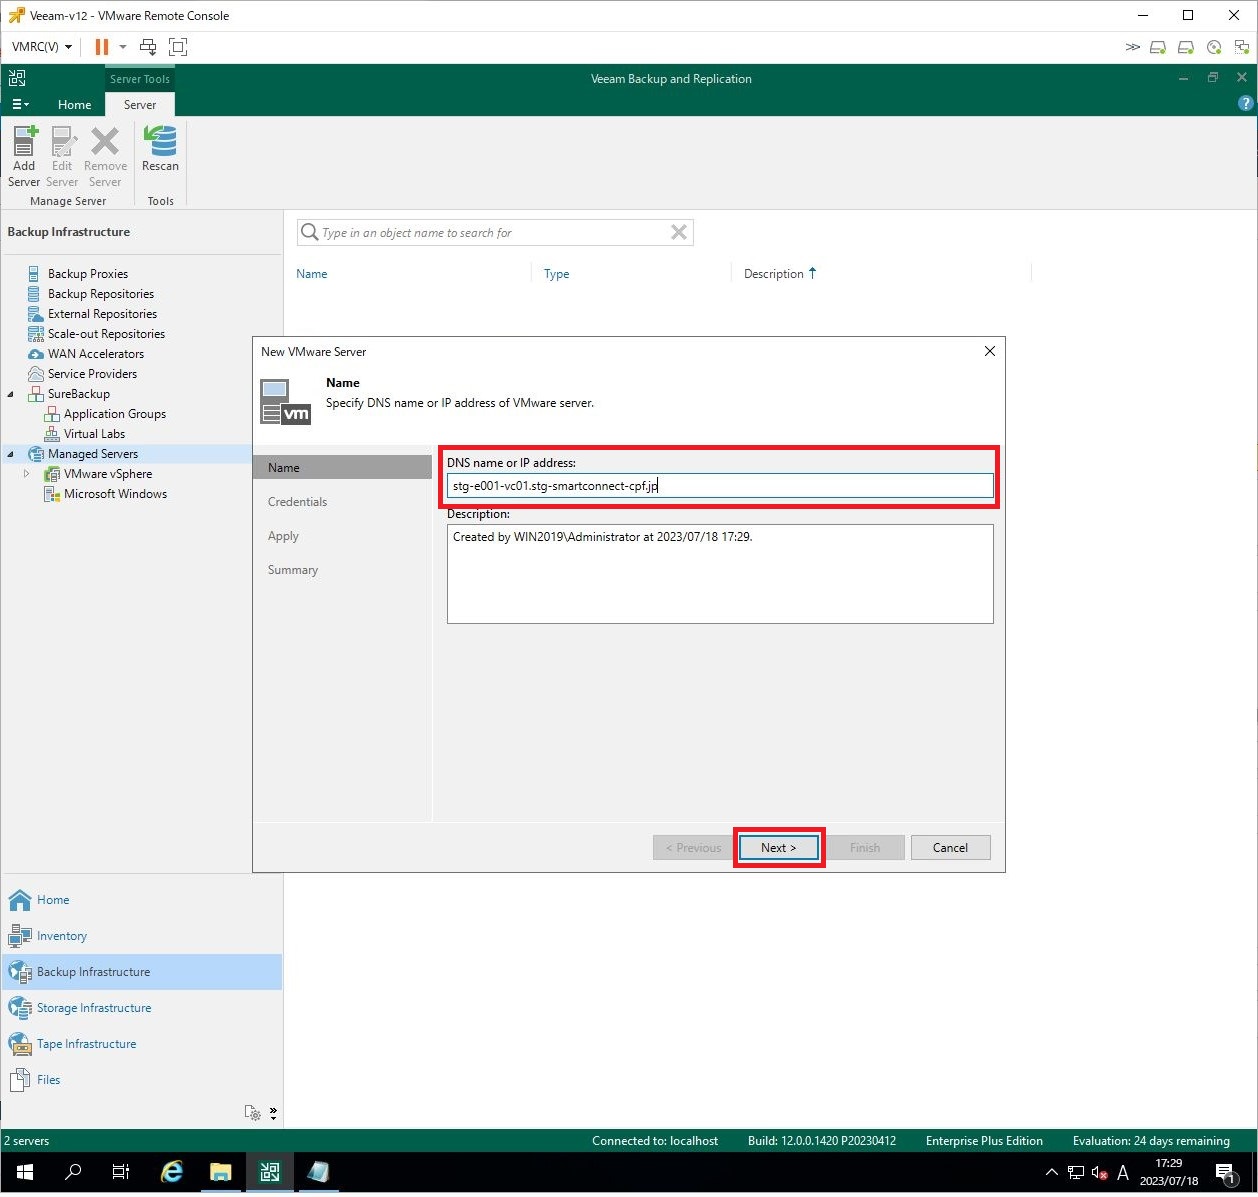Open the Veeam main hamburger menu
Screen dimensions: 1258x1197
tap(20, 104)
